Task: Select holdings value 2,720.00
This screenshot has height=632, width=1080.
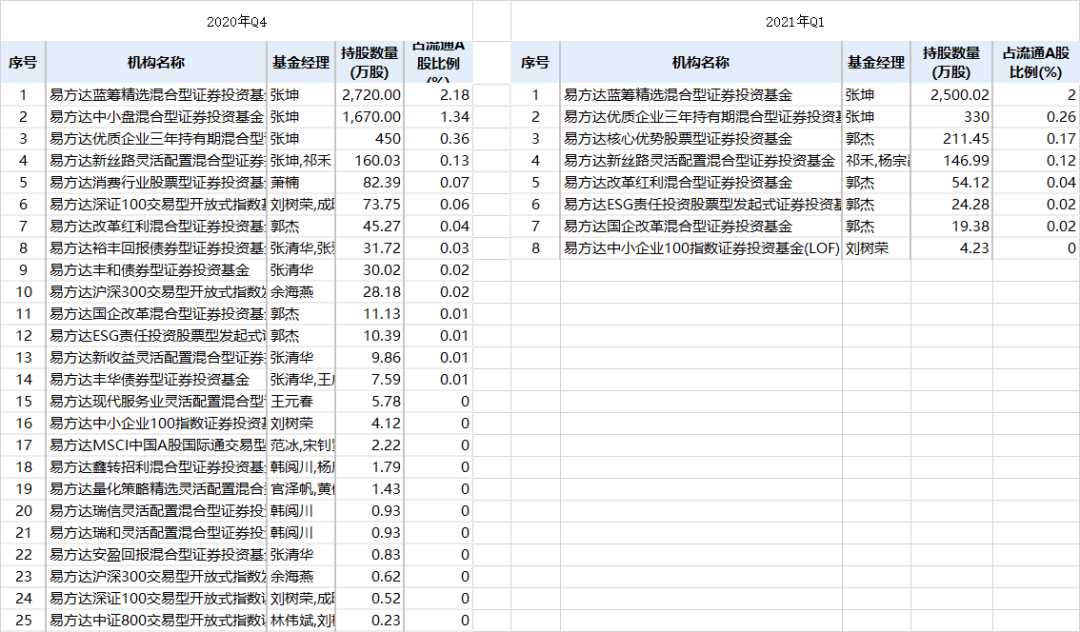Action: coord(370,95)
